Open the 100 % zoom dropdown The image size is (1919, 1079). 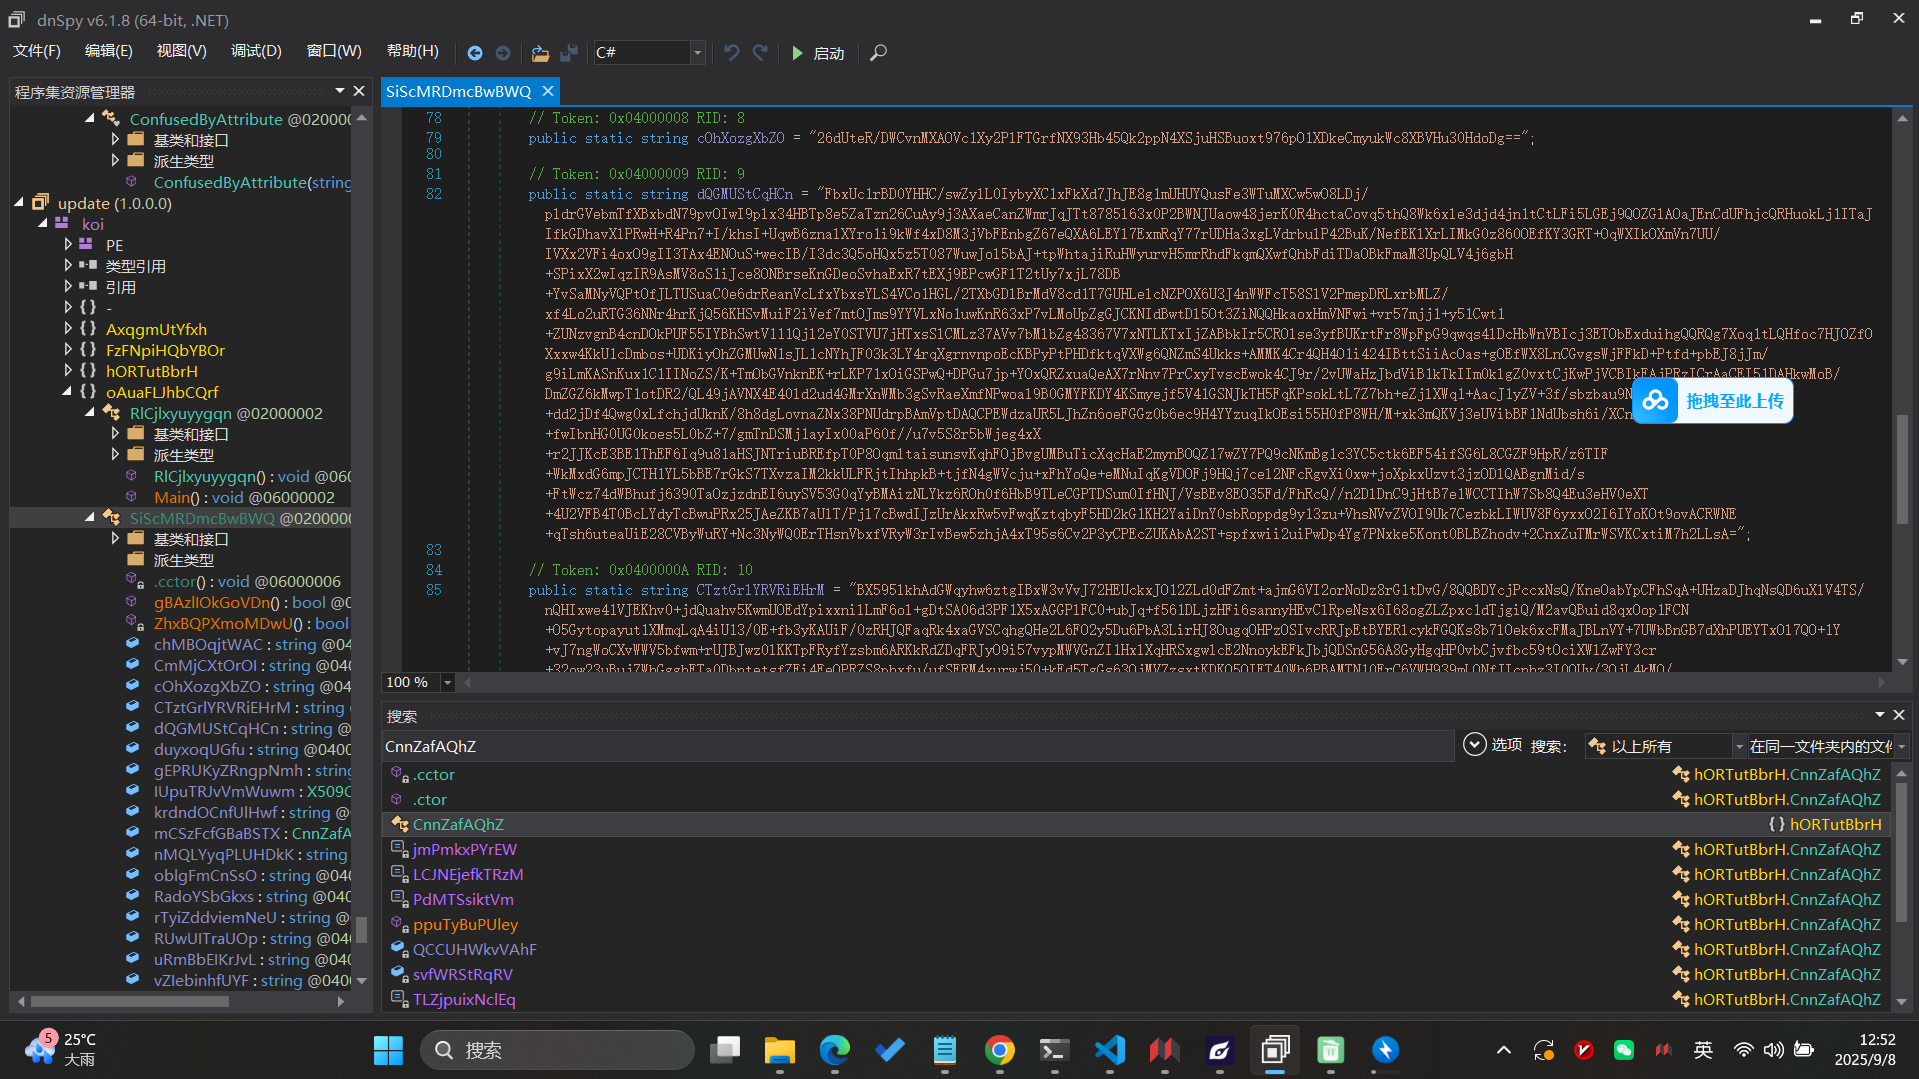(x=447, y=682)
